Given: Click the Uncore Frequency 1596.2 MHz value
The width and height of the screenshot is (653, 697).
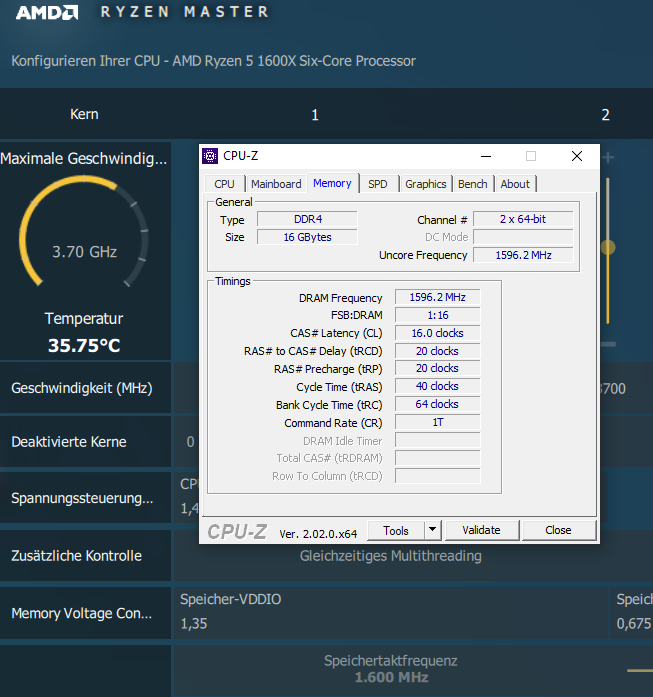Looking at the screenshot, I should pyautogui.click(x=523, y=255).
